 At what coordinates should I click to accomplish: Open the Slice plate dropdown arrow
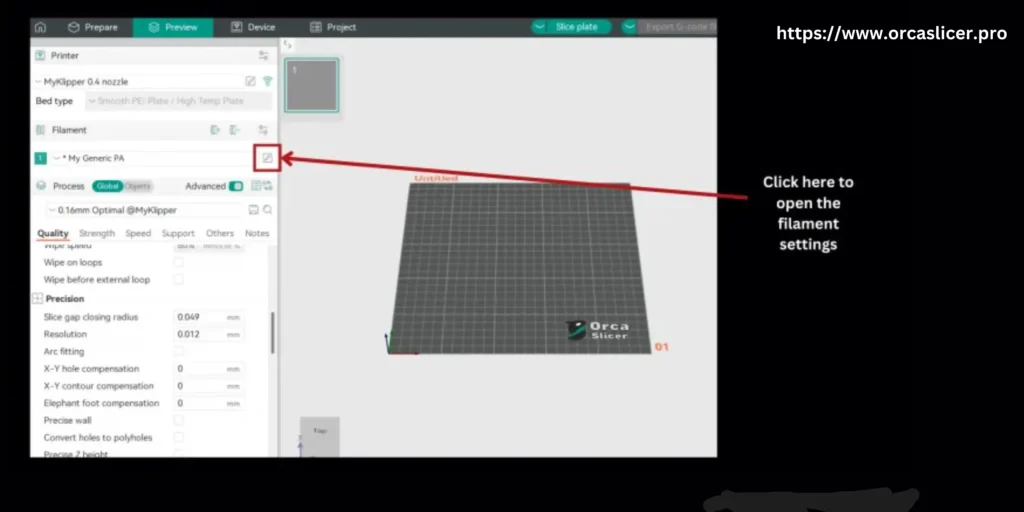539,27
